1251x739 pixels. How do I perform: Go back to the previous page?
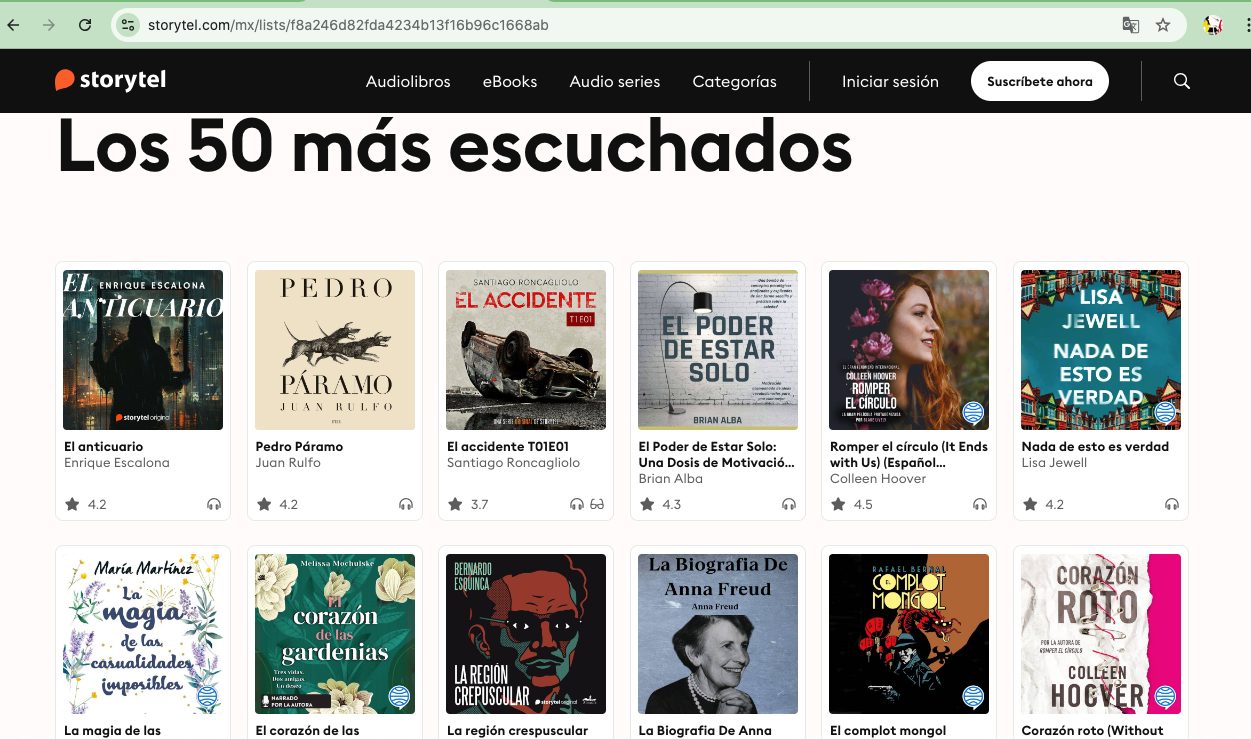(x=13, y=25)
